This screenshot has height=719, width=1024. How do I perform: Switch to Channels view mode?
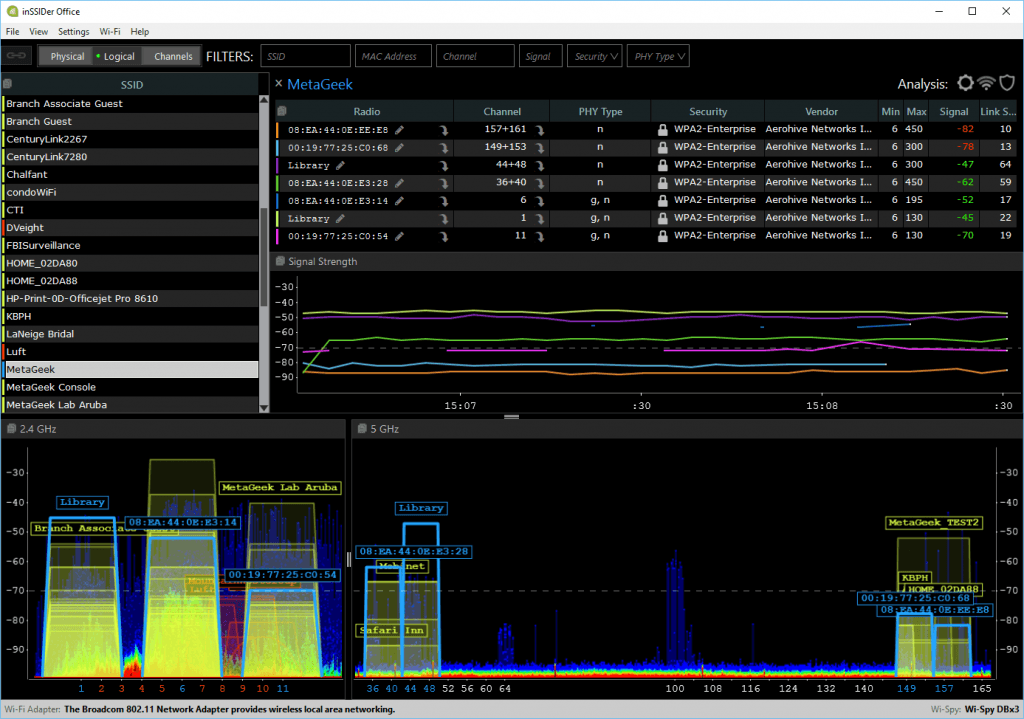click(x=173, y=57)
